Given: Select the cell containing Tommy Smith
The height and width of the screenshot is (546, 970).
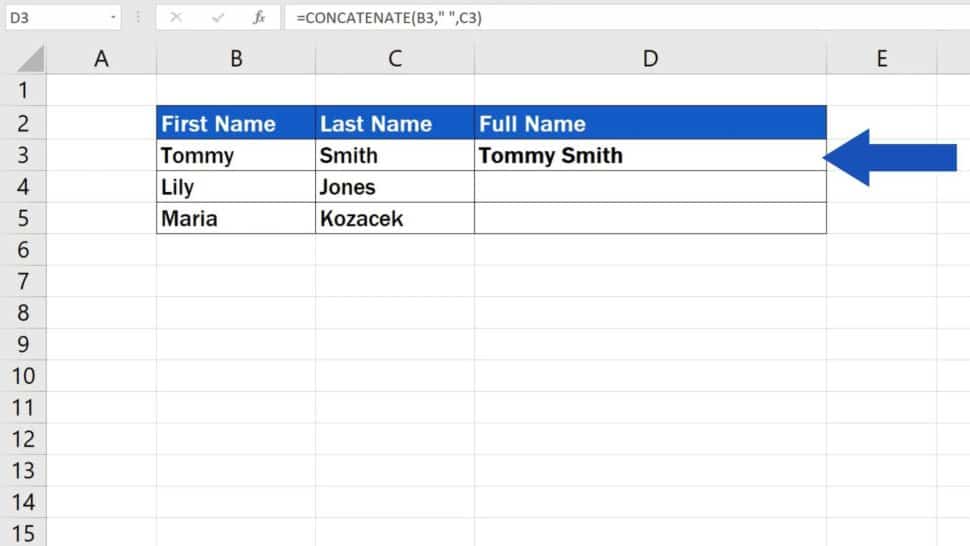Looking at the screenshot, I should point(650,156).
